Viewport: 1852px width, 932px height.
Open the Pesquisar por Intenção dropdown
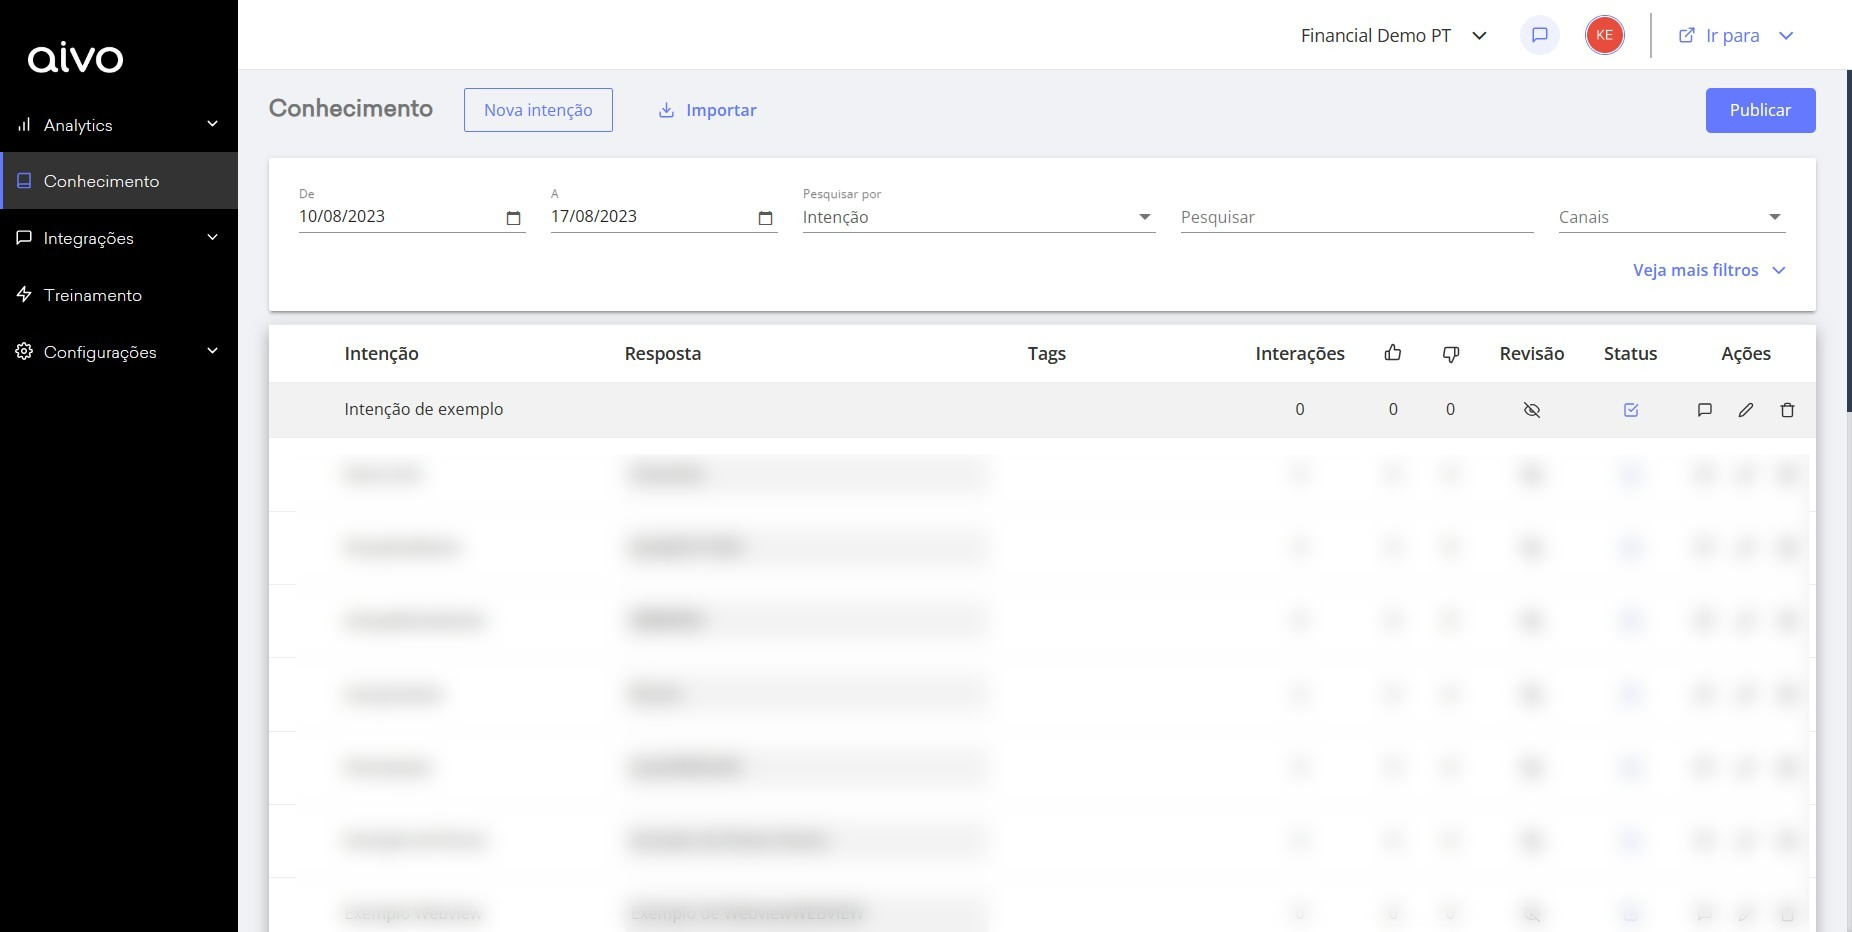977,217
